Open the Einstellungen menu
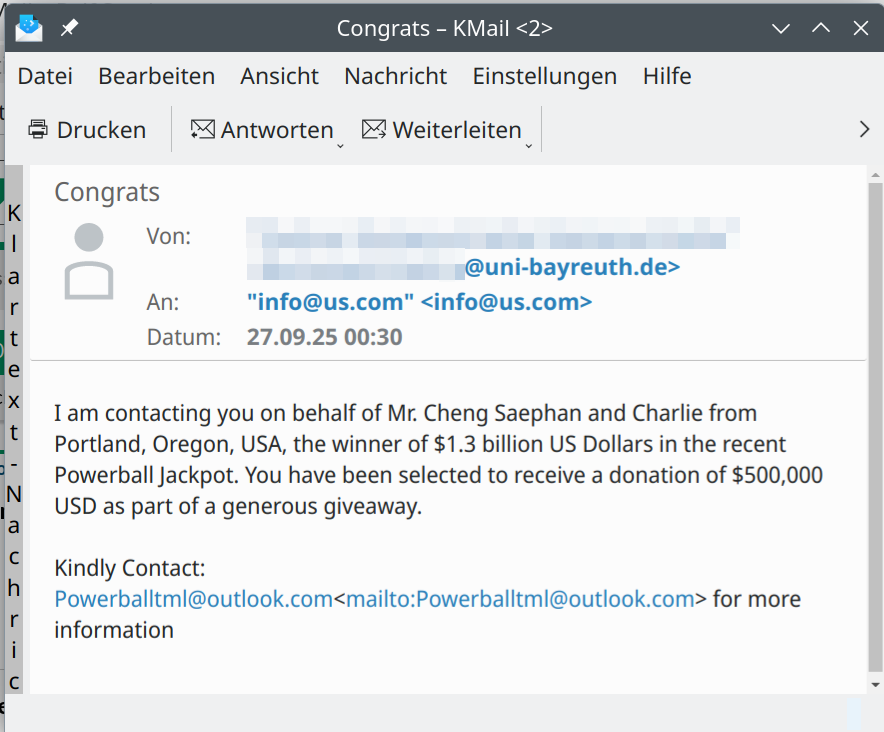This screenshot has width=884, height=732. [x=544, y=76]
